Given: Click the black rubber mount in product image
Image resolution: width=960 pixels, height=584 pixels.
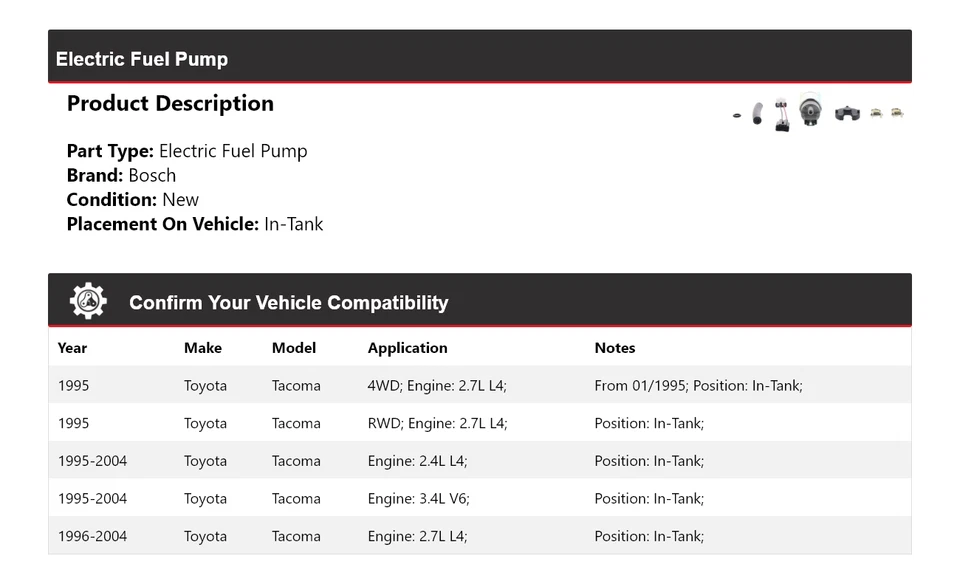Looking at the screenshot, I should click(847, 114).
